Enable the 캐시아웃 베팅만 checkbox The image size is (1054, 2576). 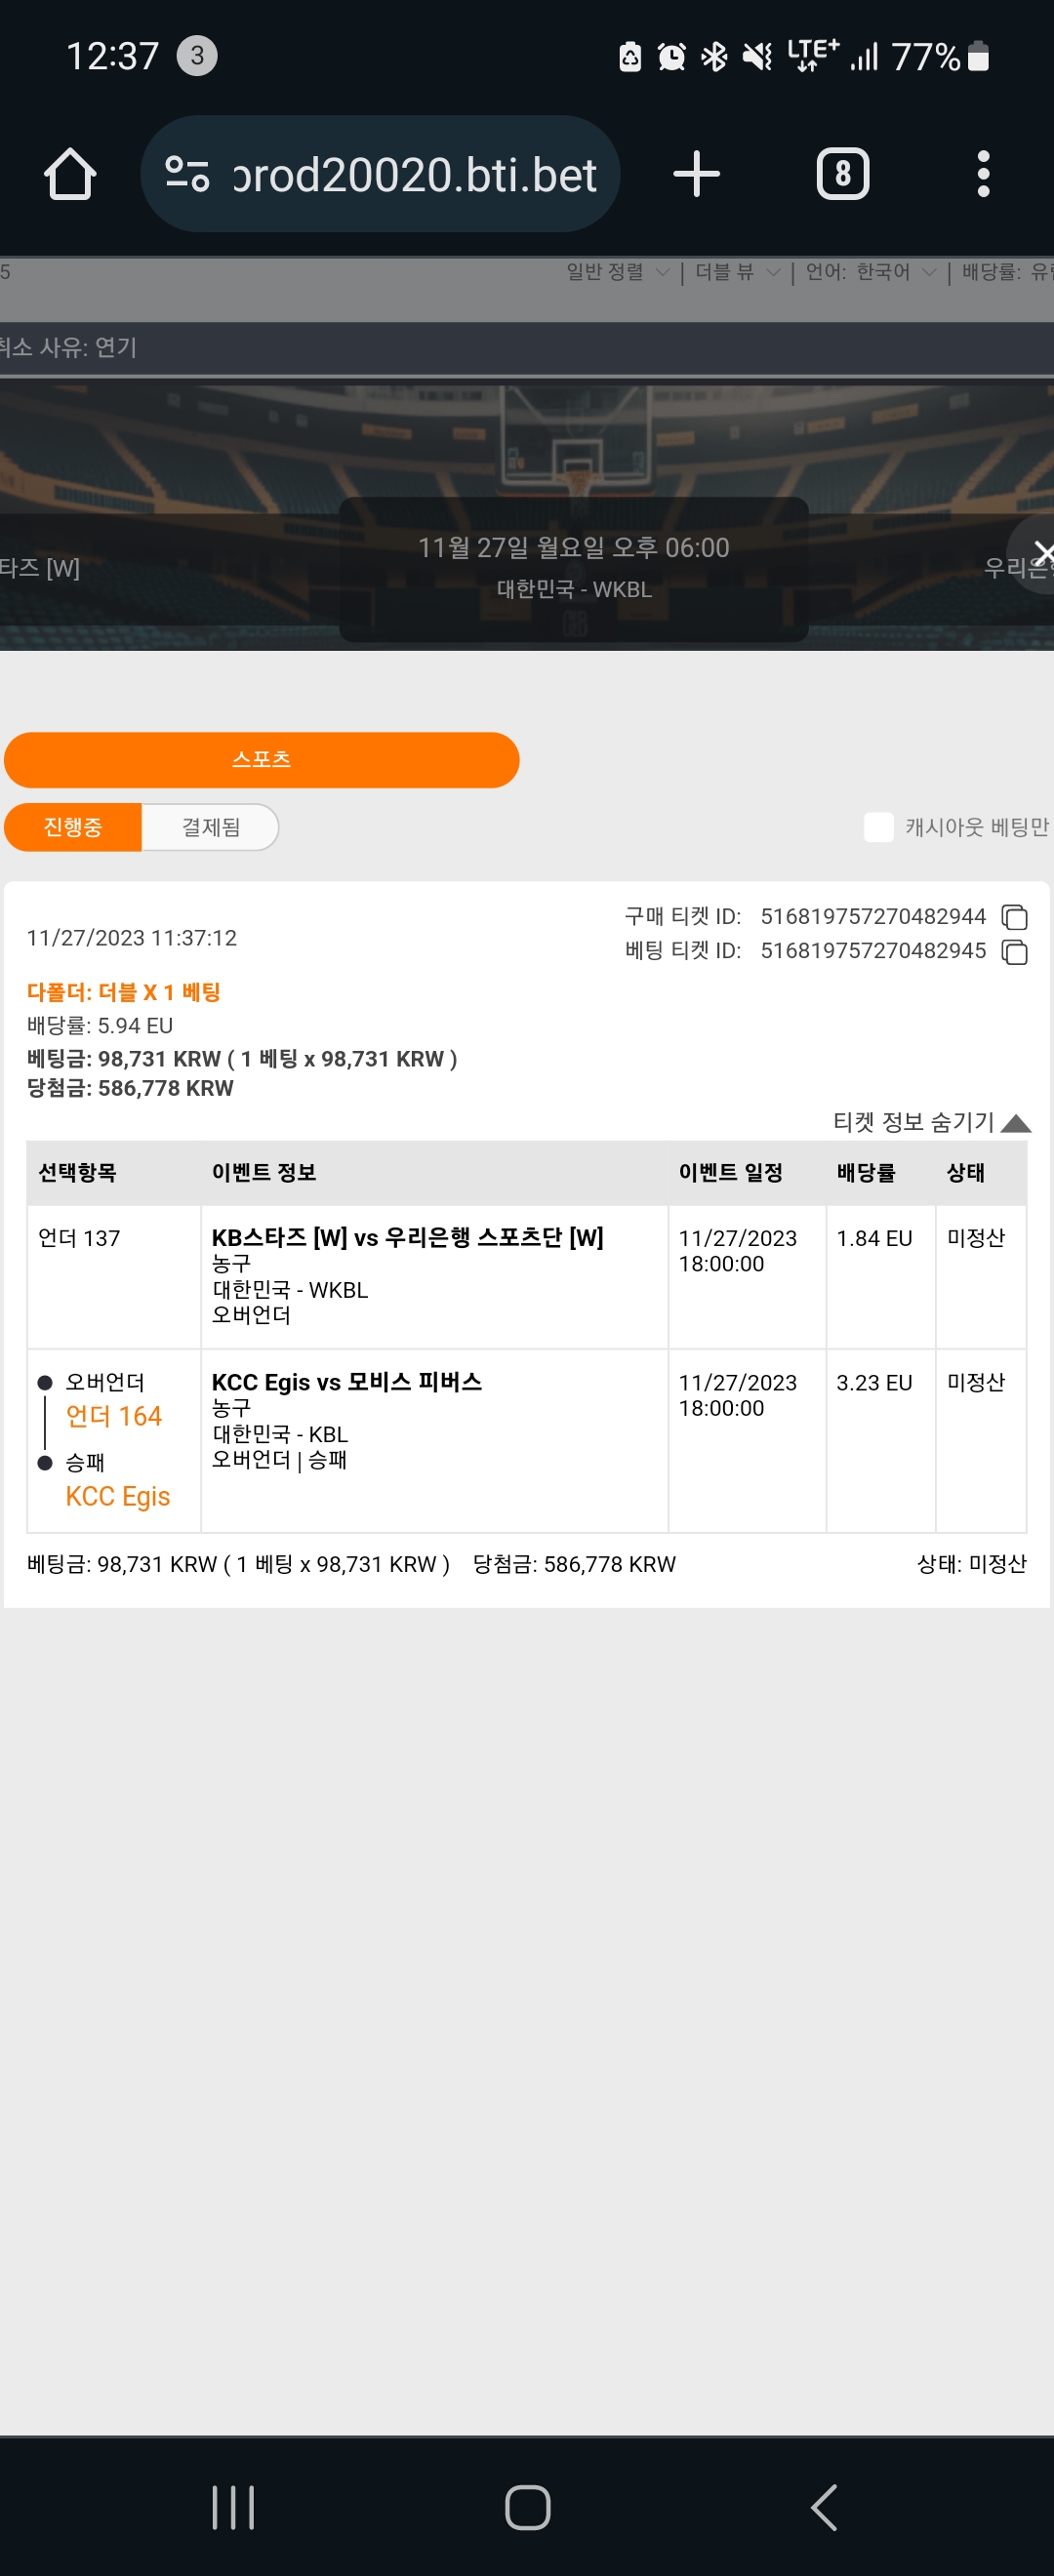pos(878,827)
